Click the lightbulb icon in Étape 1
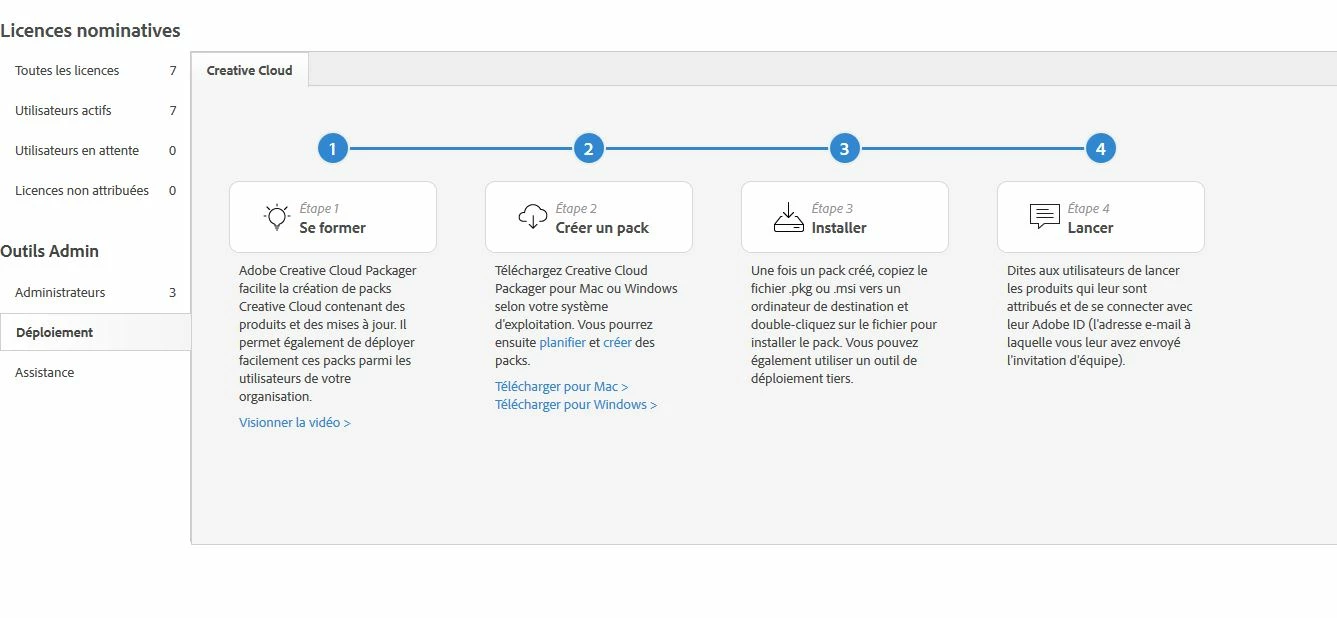Image resolution: width=1337 pixels, height=618 pixels. (276, 217)
